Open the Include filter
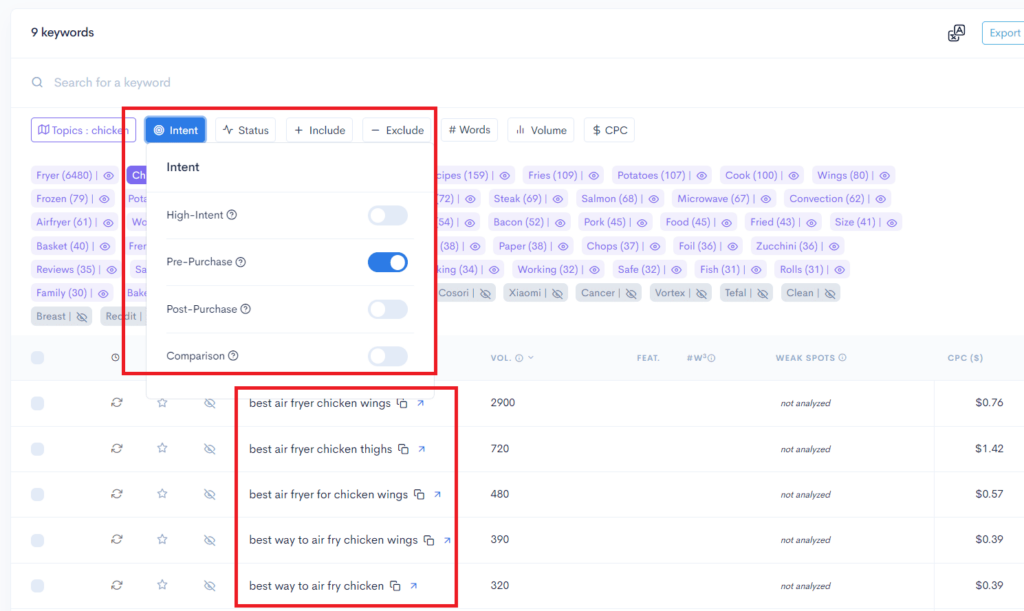1024x611 pixels. [x=319, y=129]
